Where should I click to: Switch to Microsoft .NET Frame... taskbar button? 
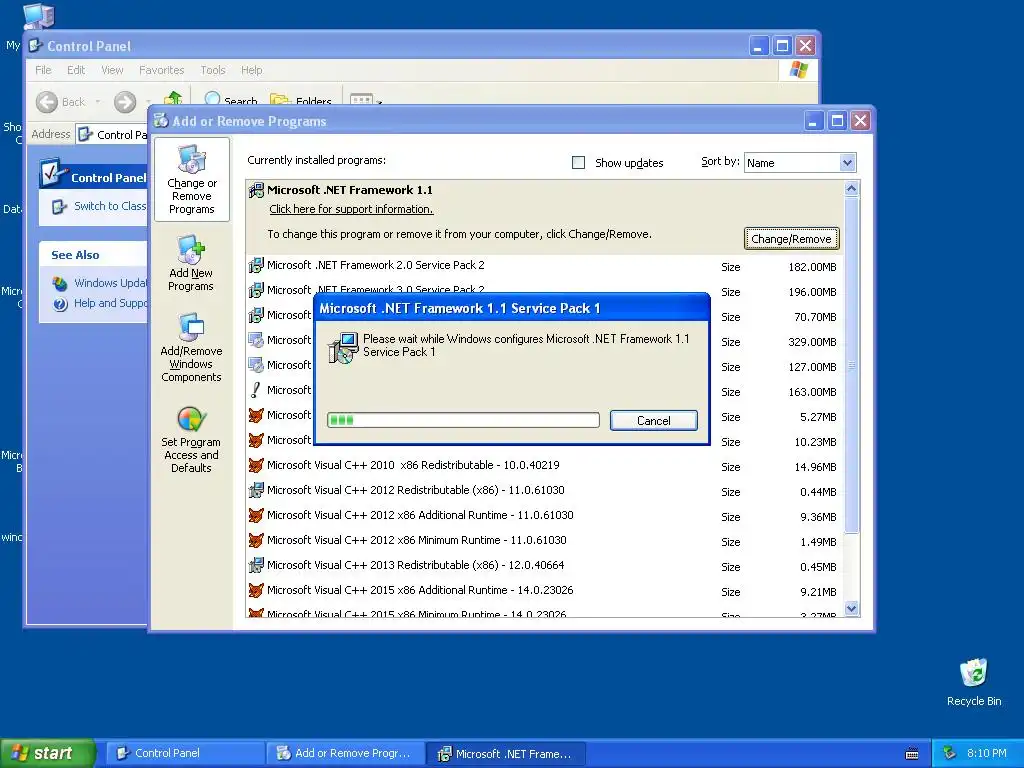[x=506, y=754]
